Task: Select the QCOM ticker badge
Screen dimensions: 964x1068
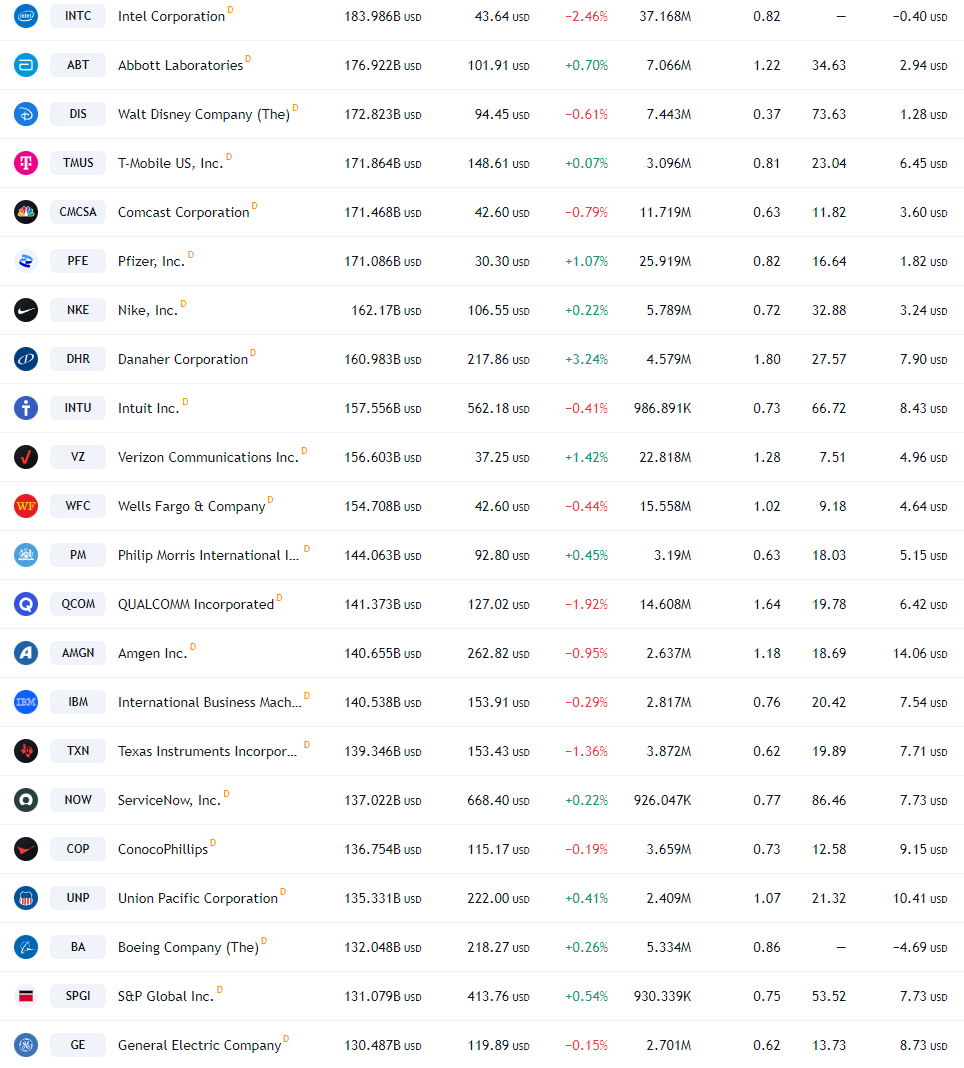Action: (78, 604)
